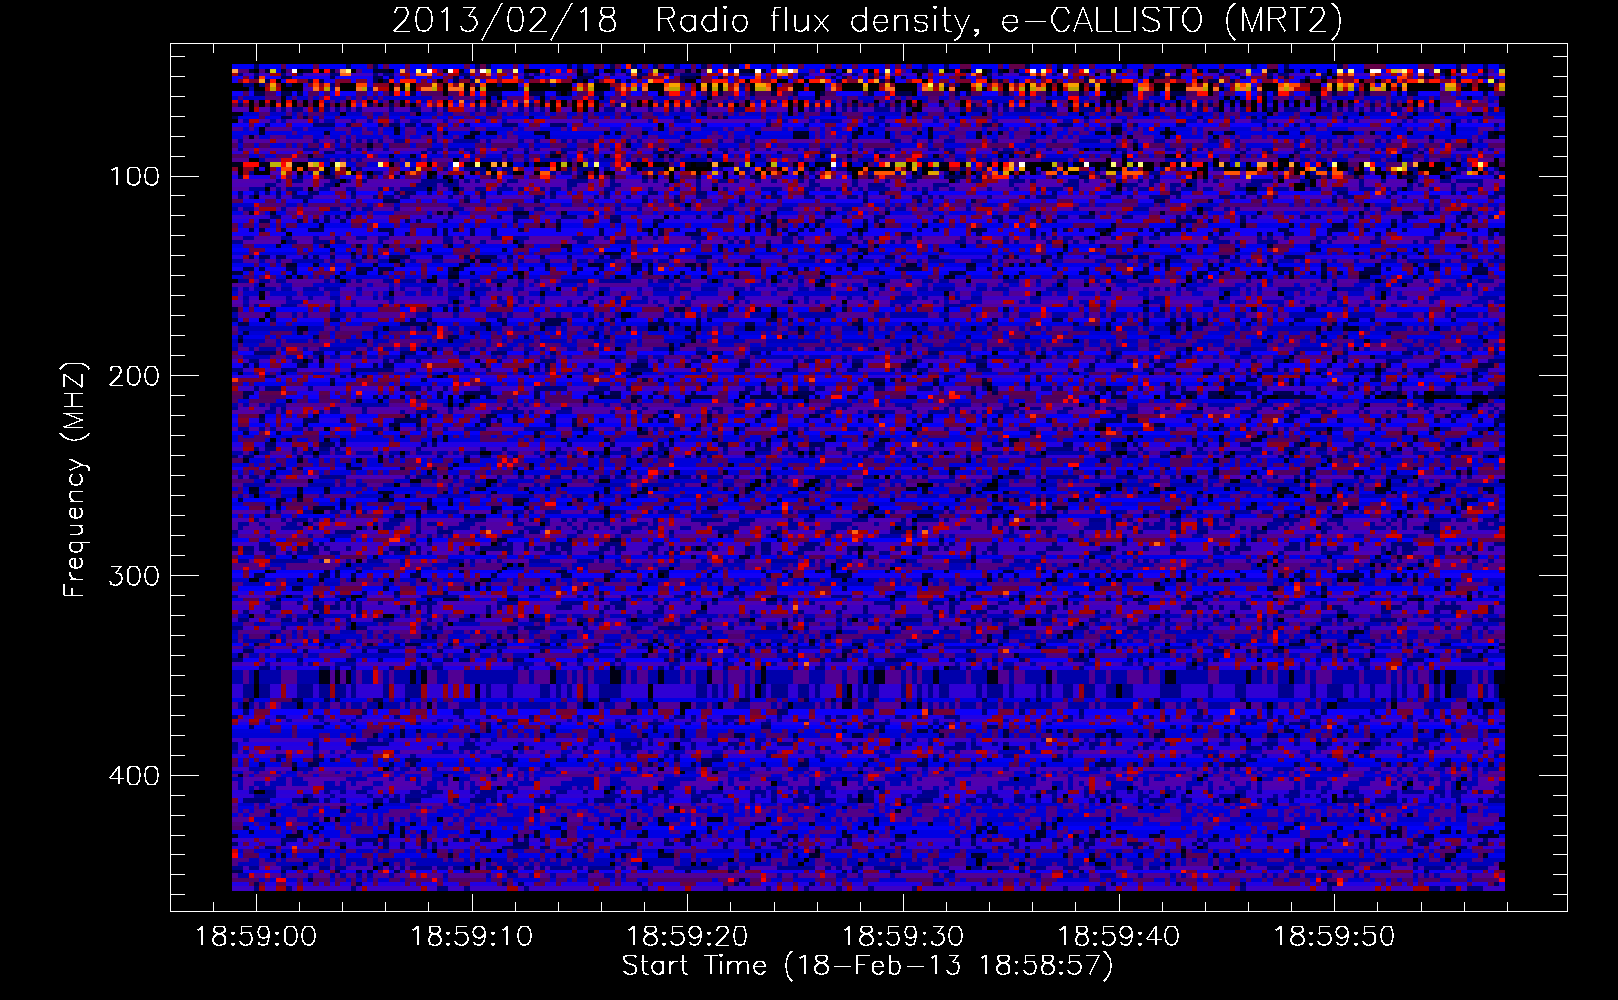Select the Start Time axis caption
1618x1000 pixels.
point(867,966)
